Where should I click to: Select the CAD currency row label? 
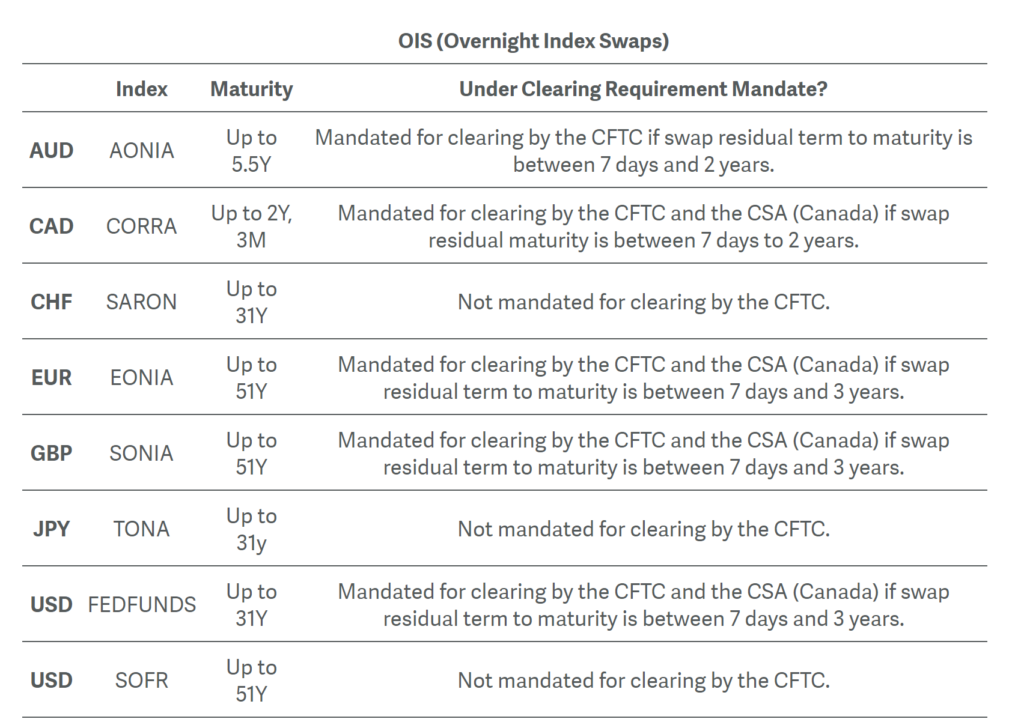pos(52,226)
